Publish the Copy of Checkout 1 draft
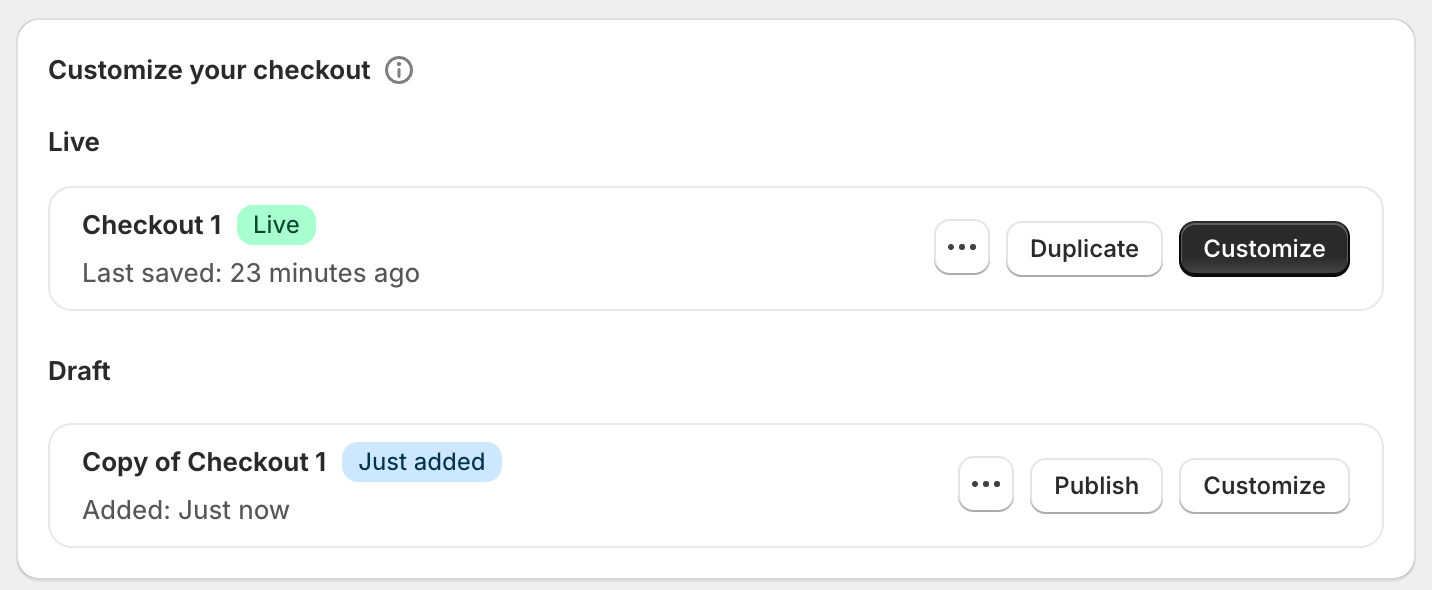The height and width of the screenshot is (590, 1432). (x=1096, y=485)
